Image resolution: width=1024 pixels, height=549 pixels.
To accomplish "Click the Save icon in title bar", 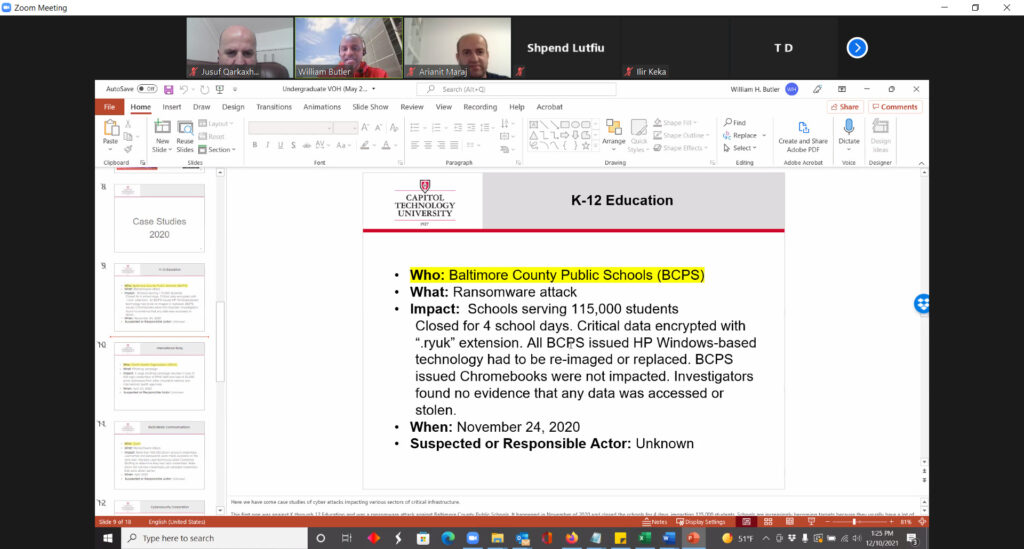I will click(168, 89).
